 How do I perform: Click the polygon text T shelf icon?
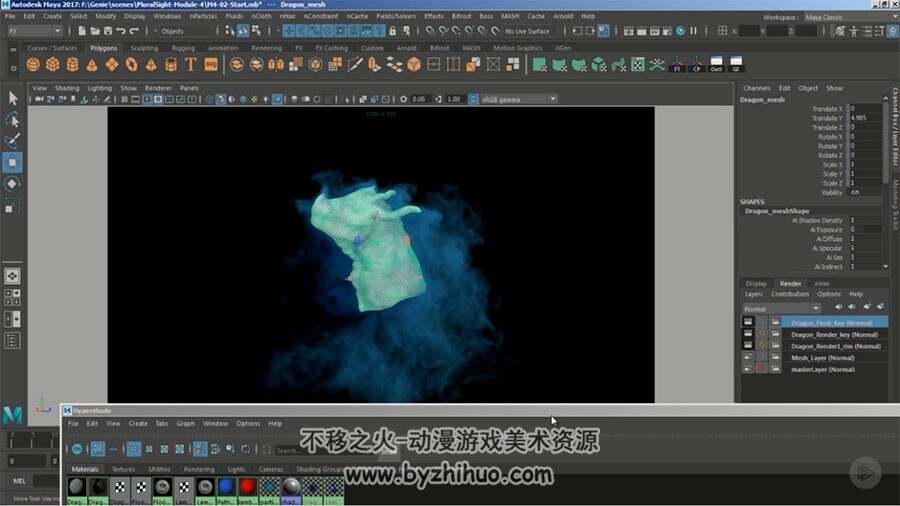191,64
